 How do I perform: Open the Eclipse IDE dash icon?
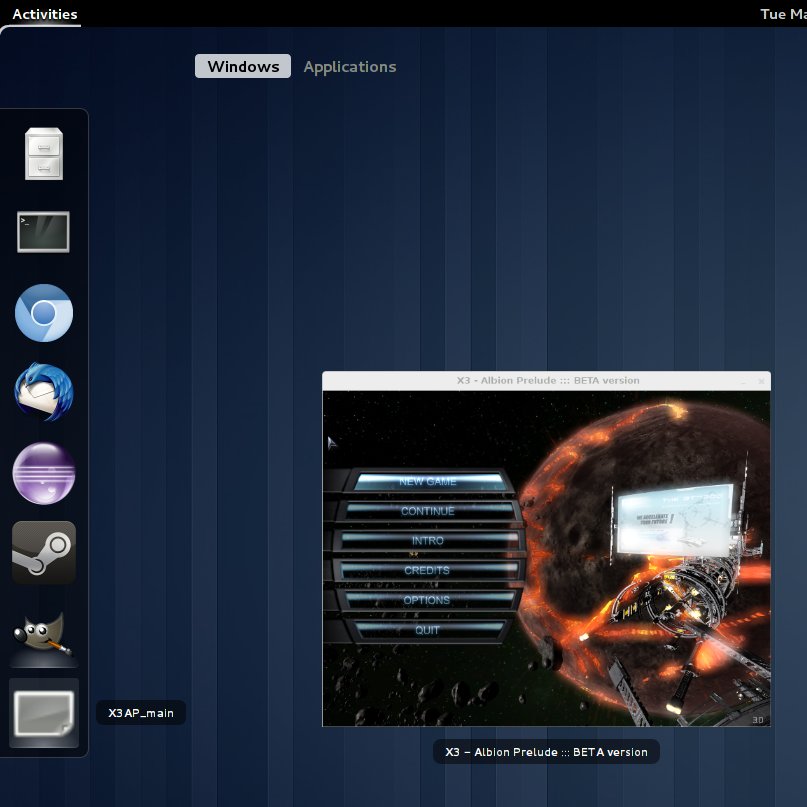point(44,473)
